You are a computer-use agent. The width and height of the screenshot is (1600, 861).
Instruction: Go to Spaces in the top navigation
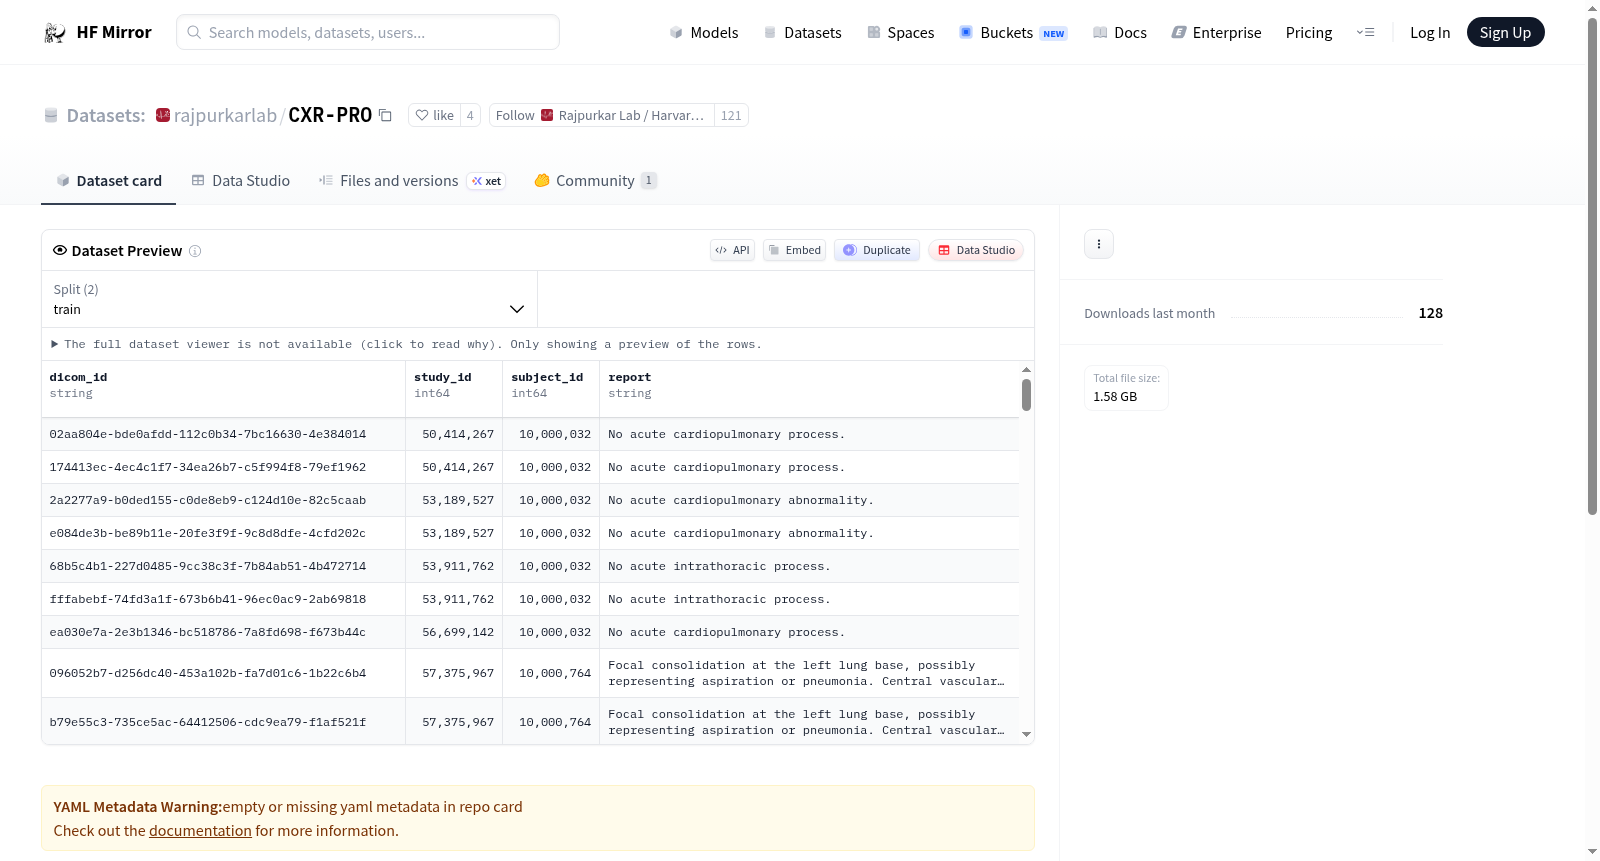pos(900,32)
